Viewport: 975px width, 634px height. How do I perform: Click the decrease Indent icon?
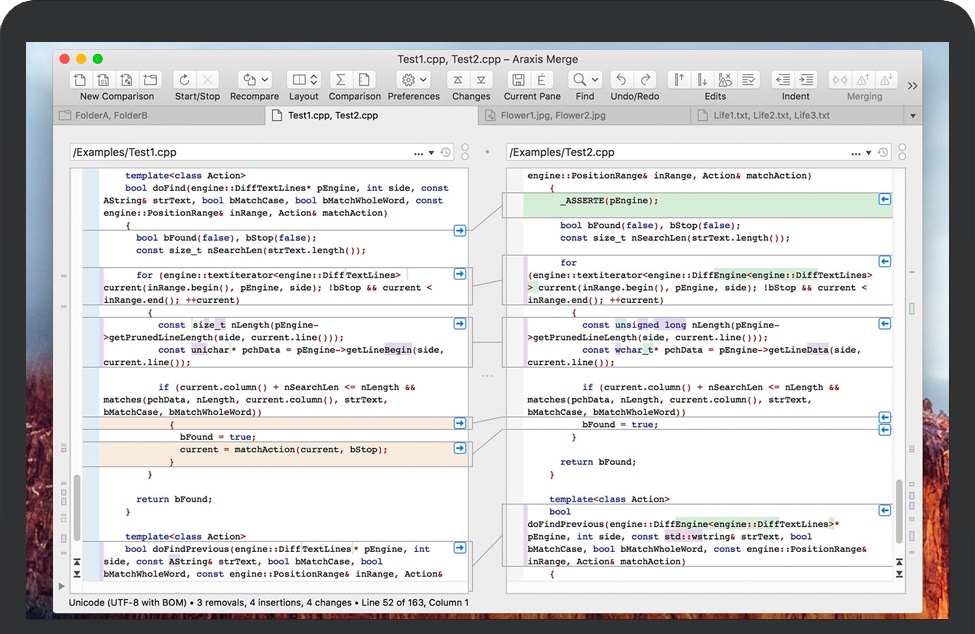(783, 80)
